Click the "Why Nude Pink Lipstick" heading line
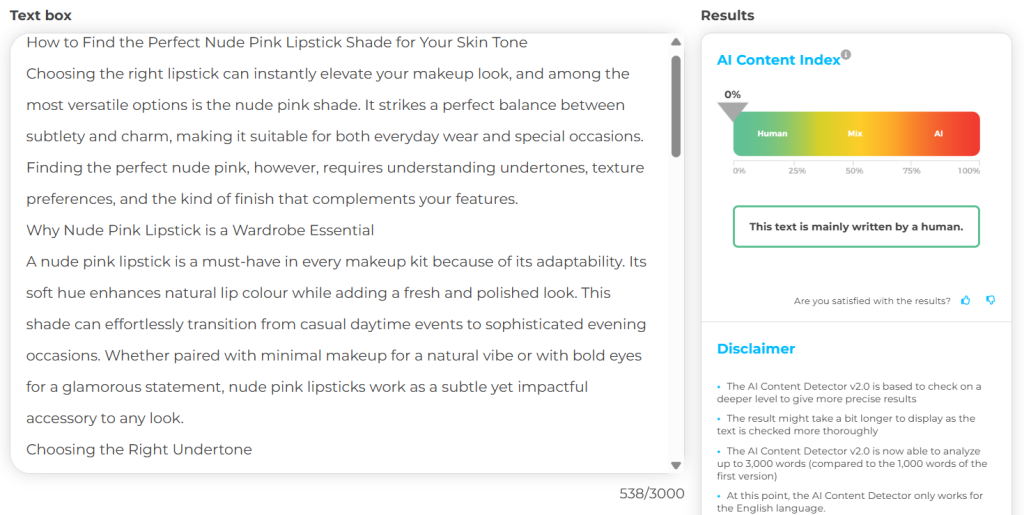 pos(200,230)
